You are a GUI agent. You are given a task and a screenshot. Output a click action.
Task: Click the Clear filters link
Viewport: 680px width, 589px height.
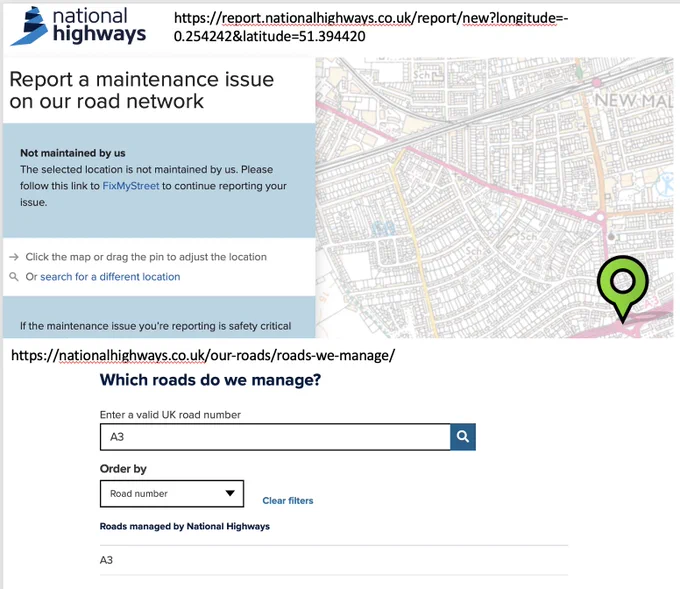pos(288,501)
